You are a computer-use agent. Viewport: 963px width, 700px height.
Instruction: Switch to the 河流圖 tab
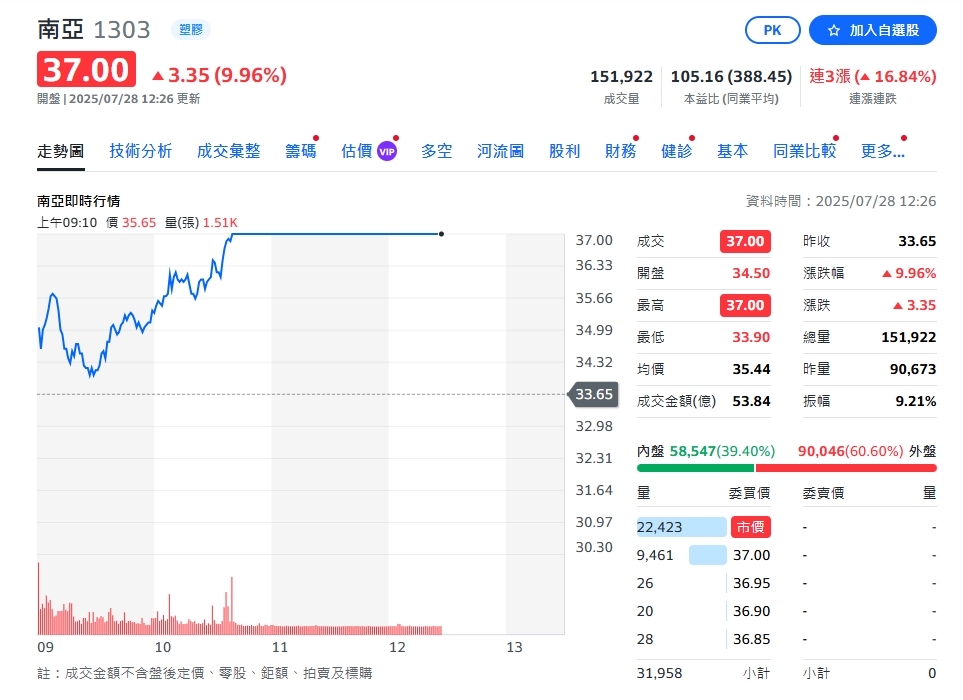tap(499, 150)
